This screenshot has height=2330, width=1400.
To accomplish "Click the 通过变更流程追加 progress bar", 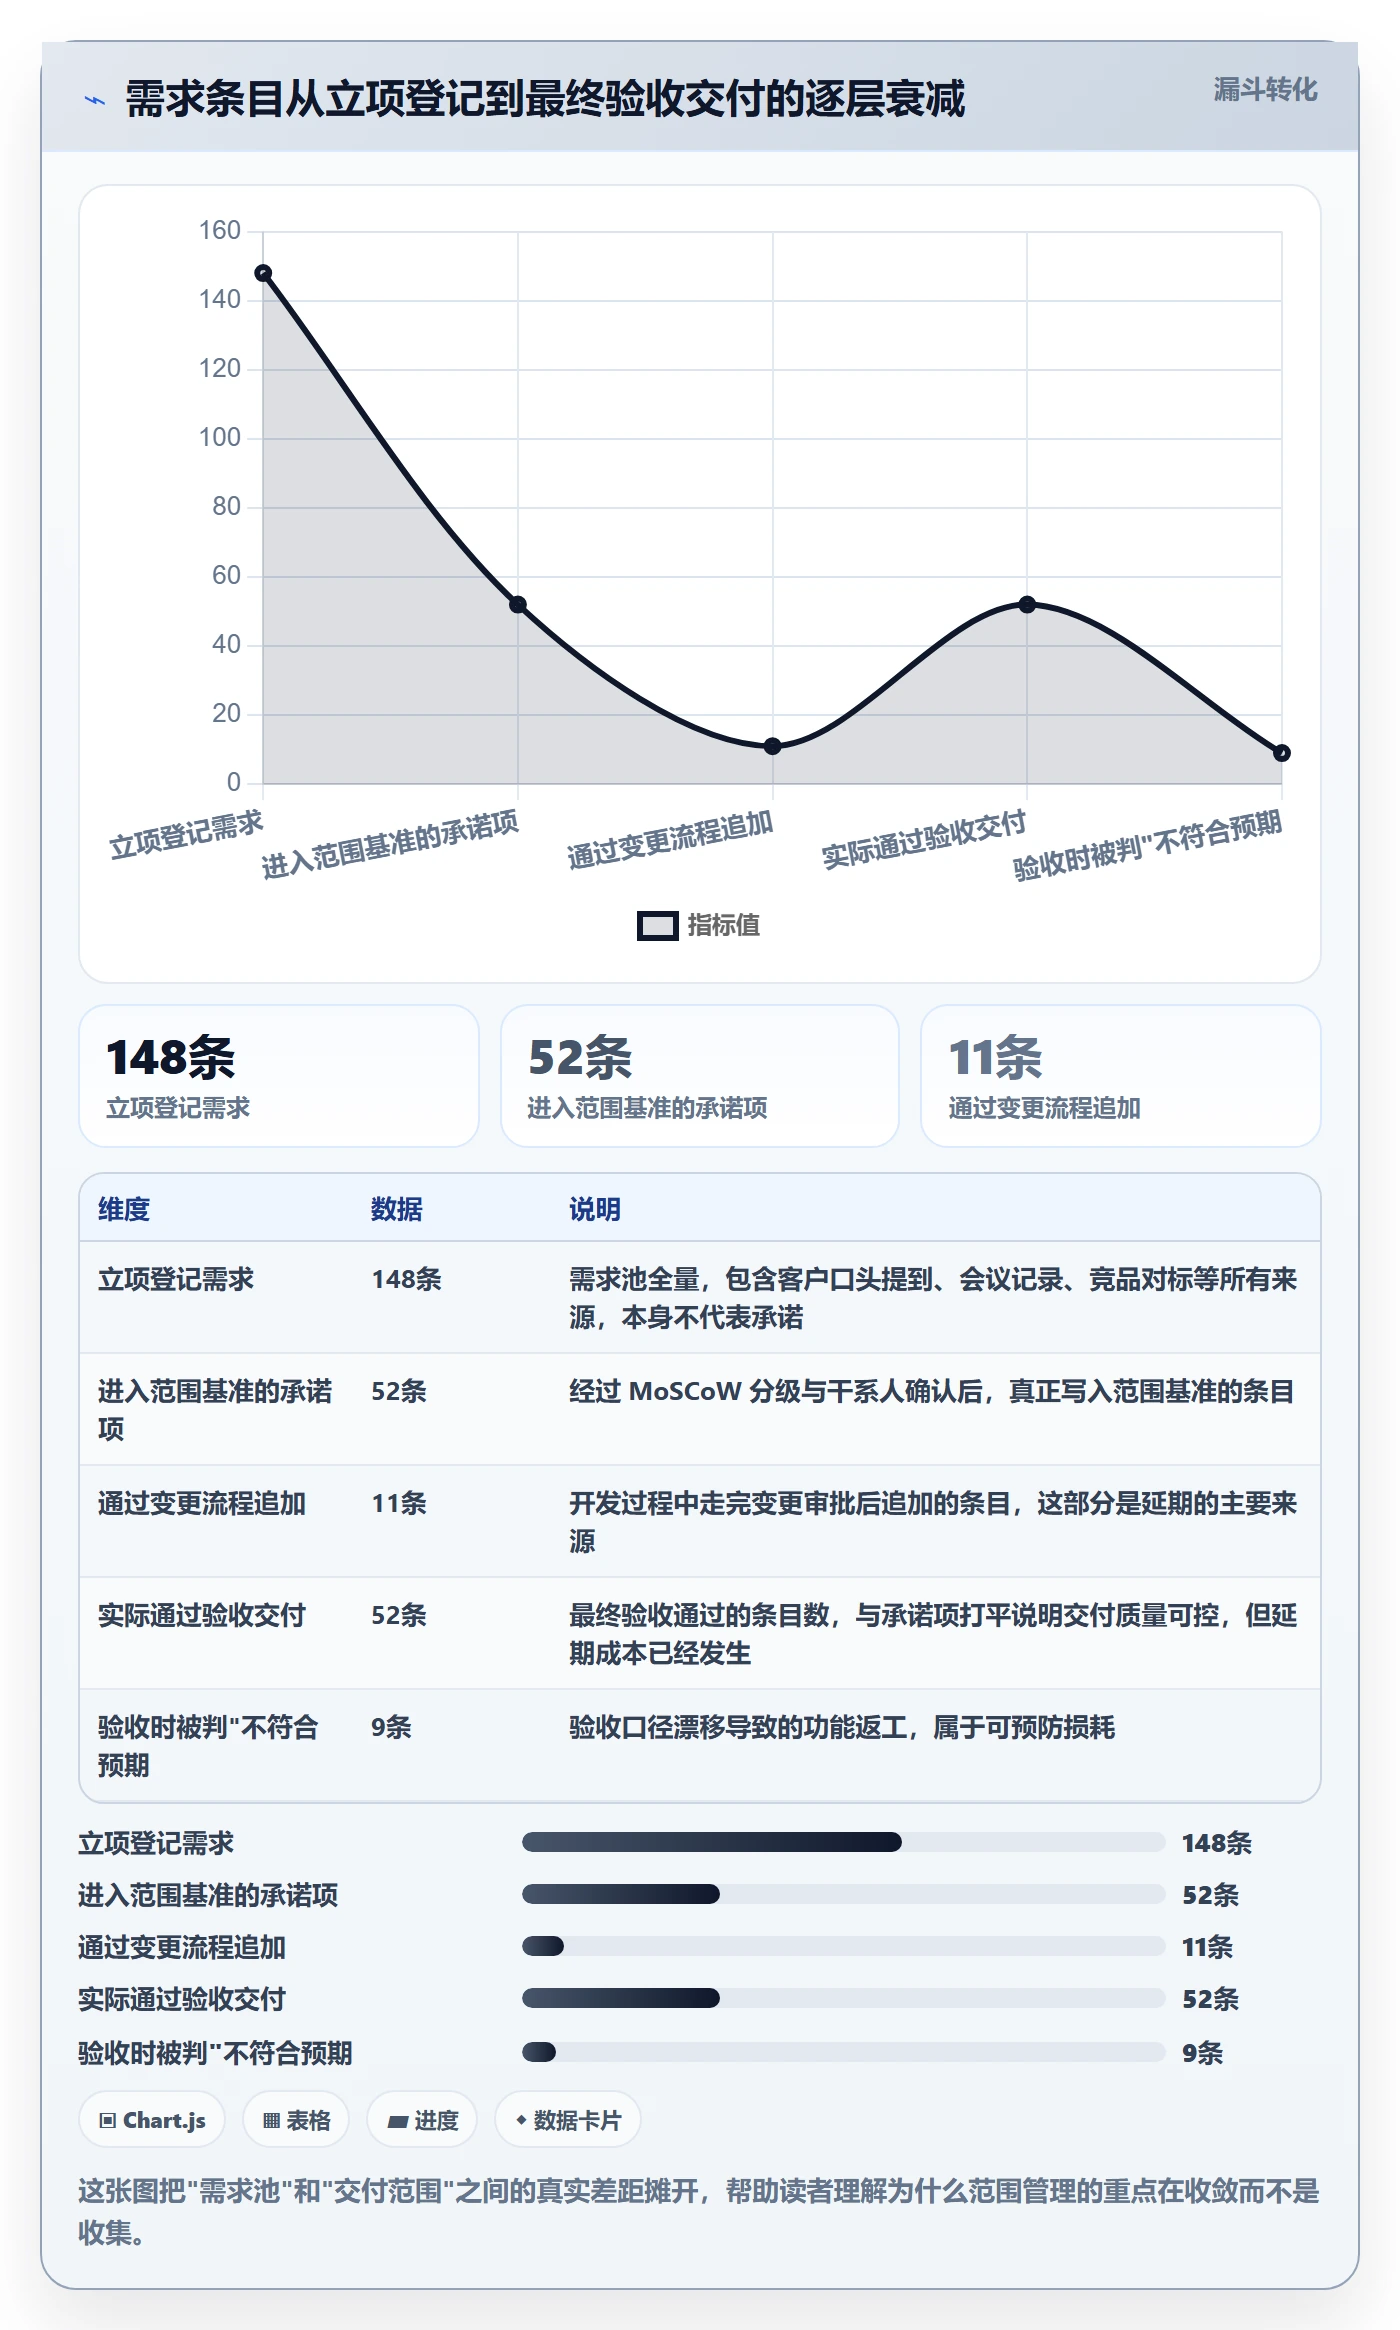I will [843, 1946].
